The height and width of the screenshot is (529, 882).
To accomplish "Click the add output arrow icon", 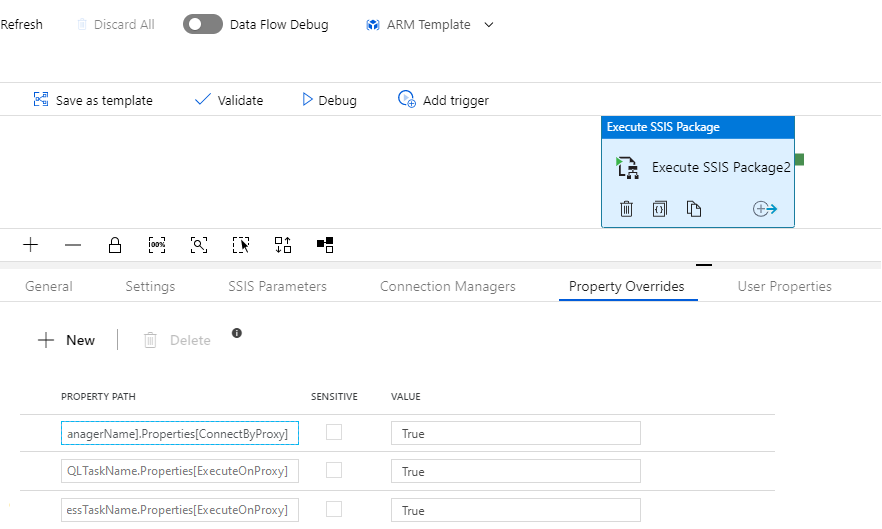I will click(765, 209).
